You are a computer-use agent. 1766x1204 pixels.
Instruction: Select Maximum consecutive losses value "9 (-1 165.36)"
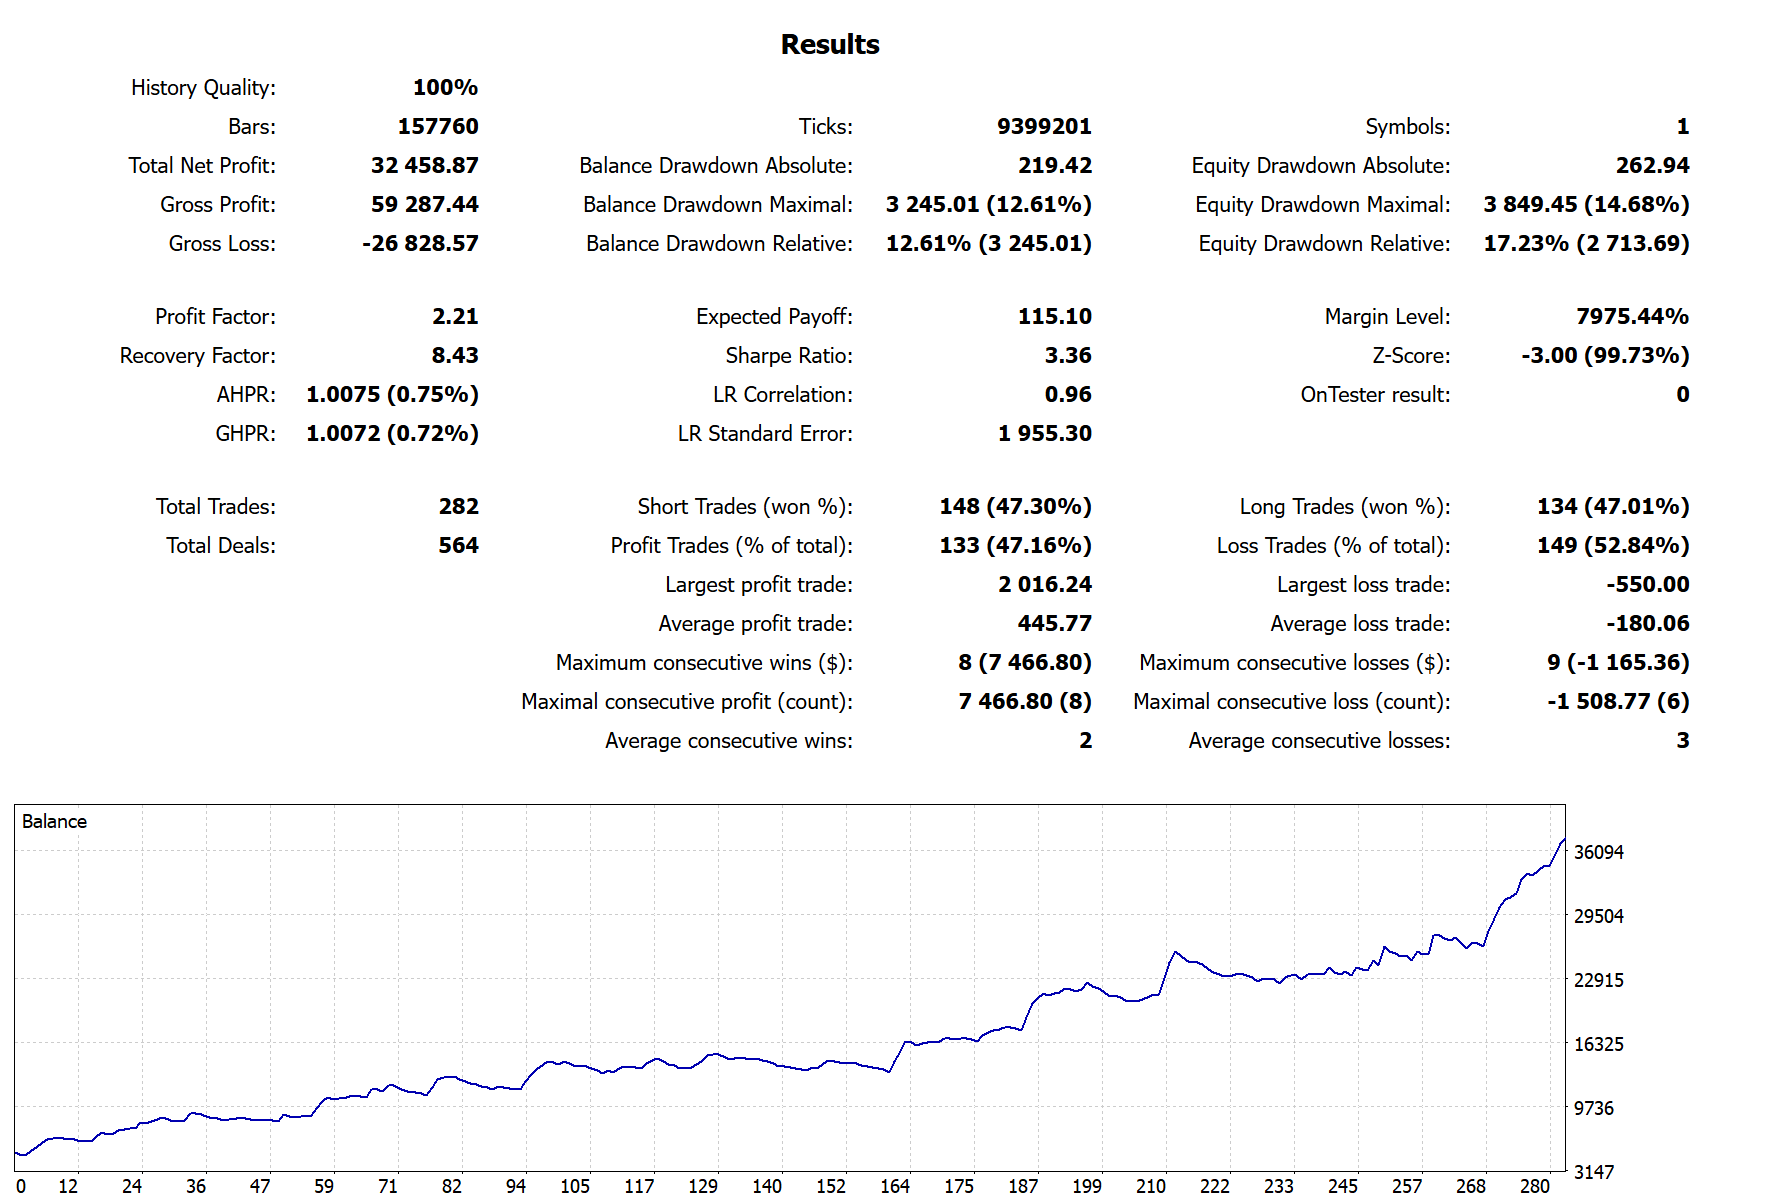click(1618, 663)
